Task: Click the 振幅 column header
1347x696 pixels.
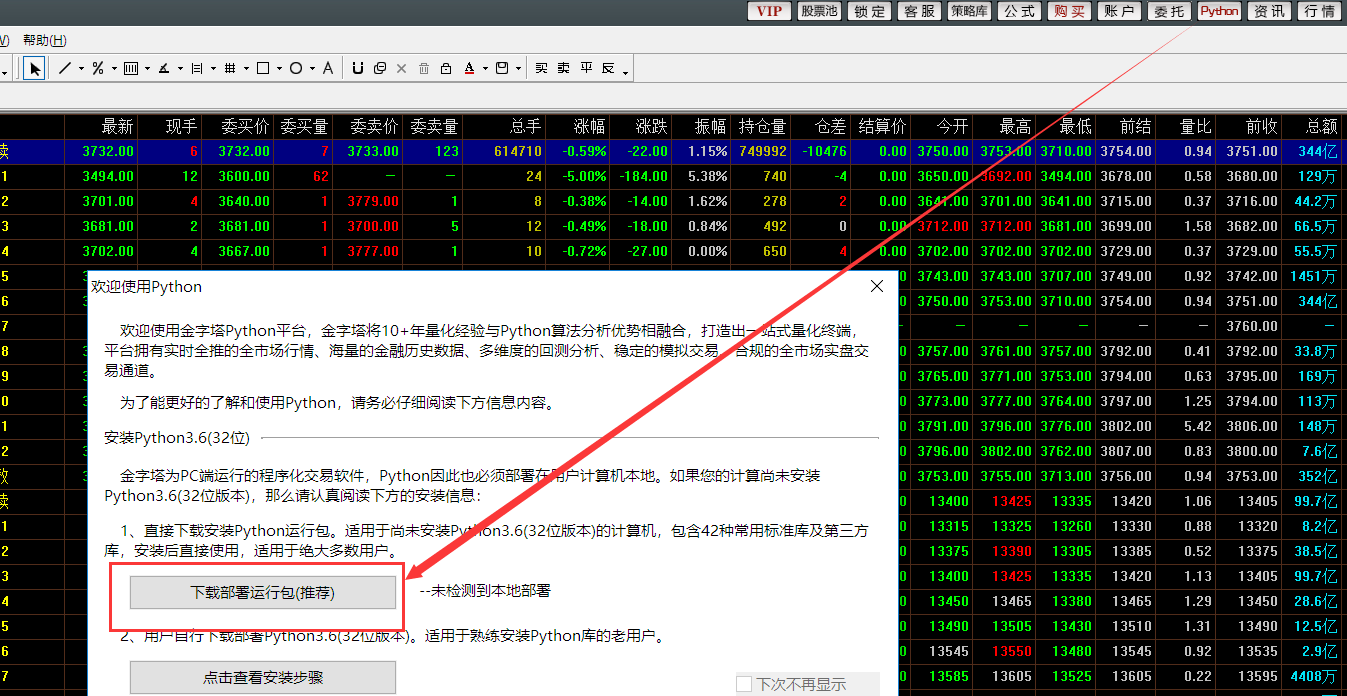Action: click(x=711, y=127)
